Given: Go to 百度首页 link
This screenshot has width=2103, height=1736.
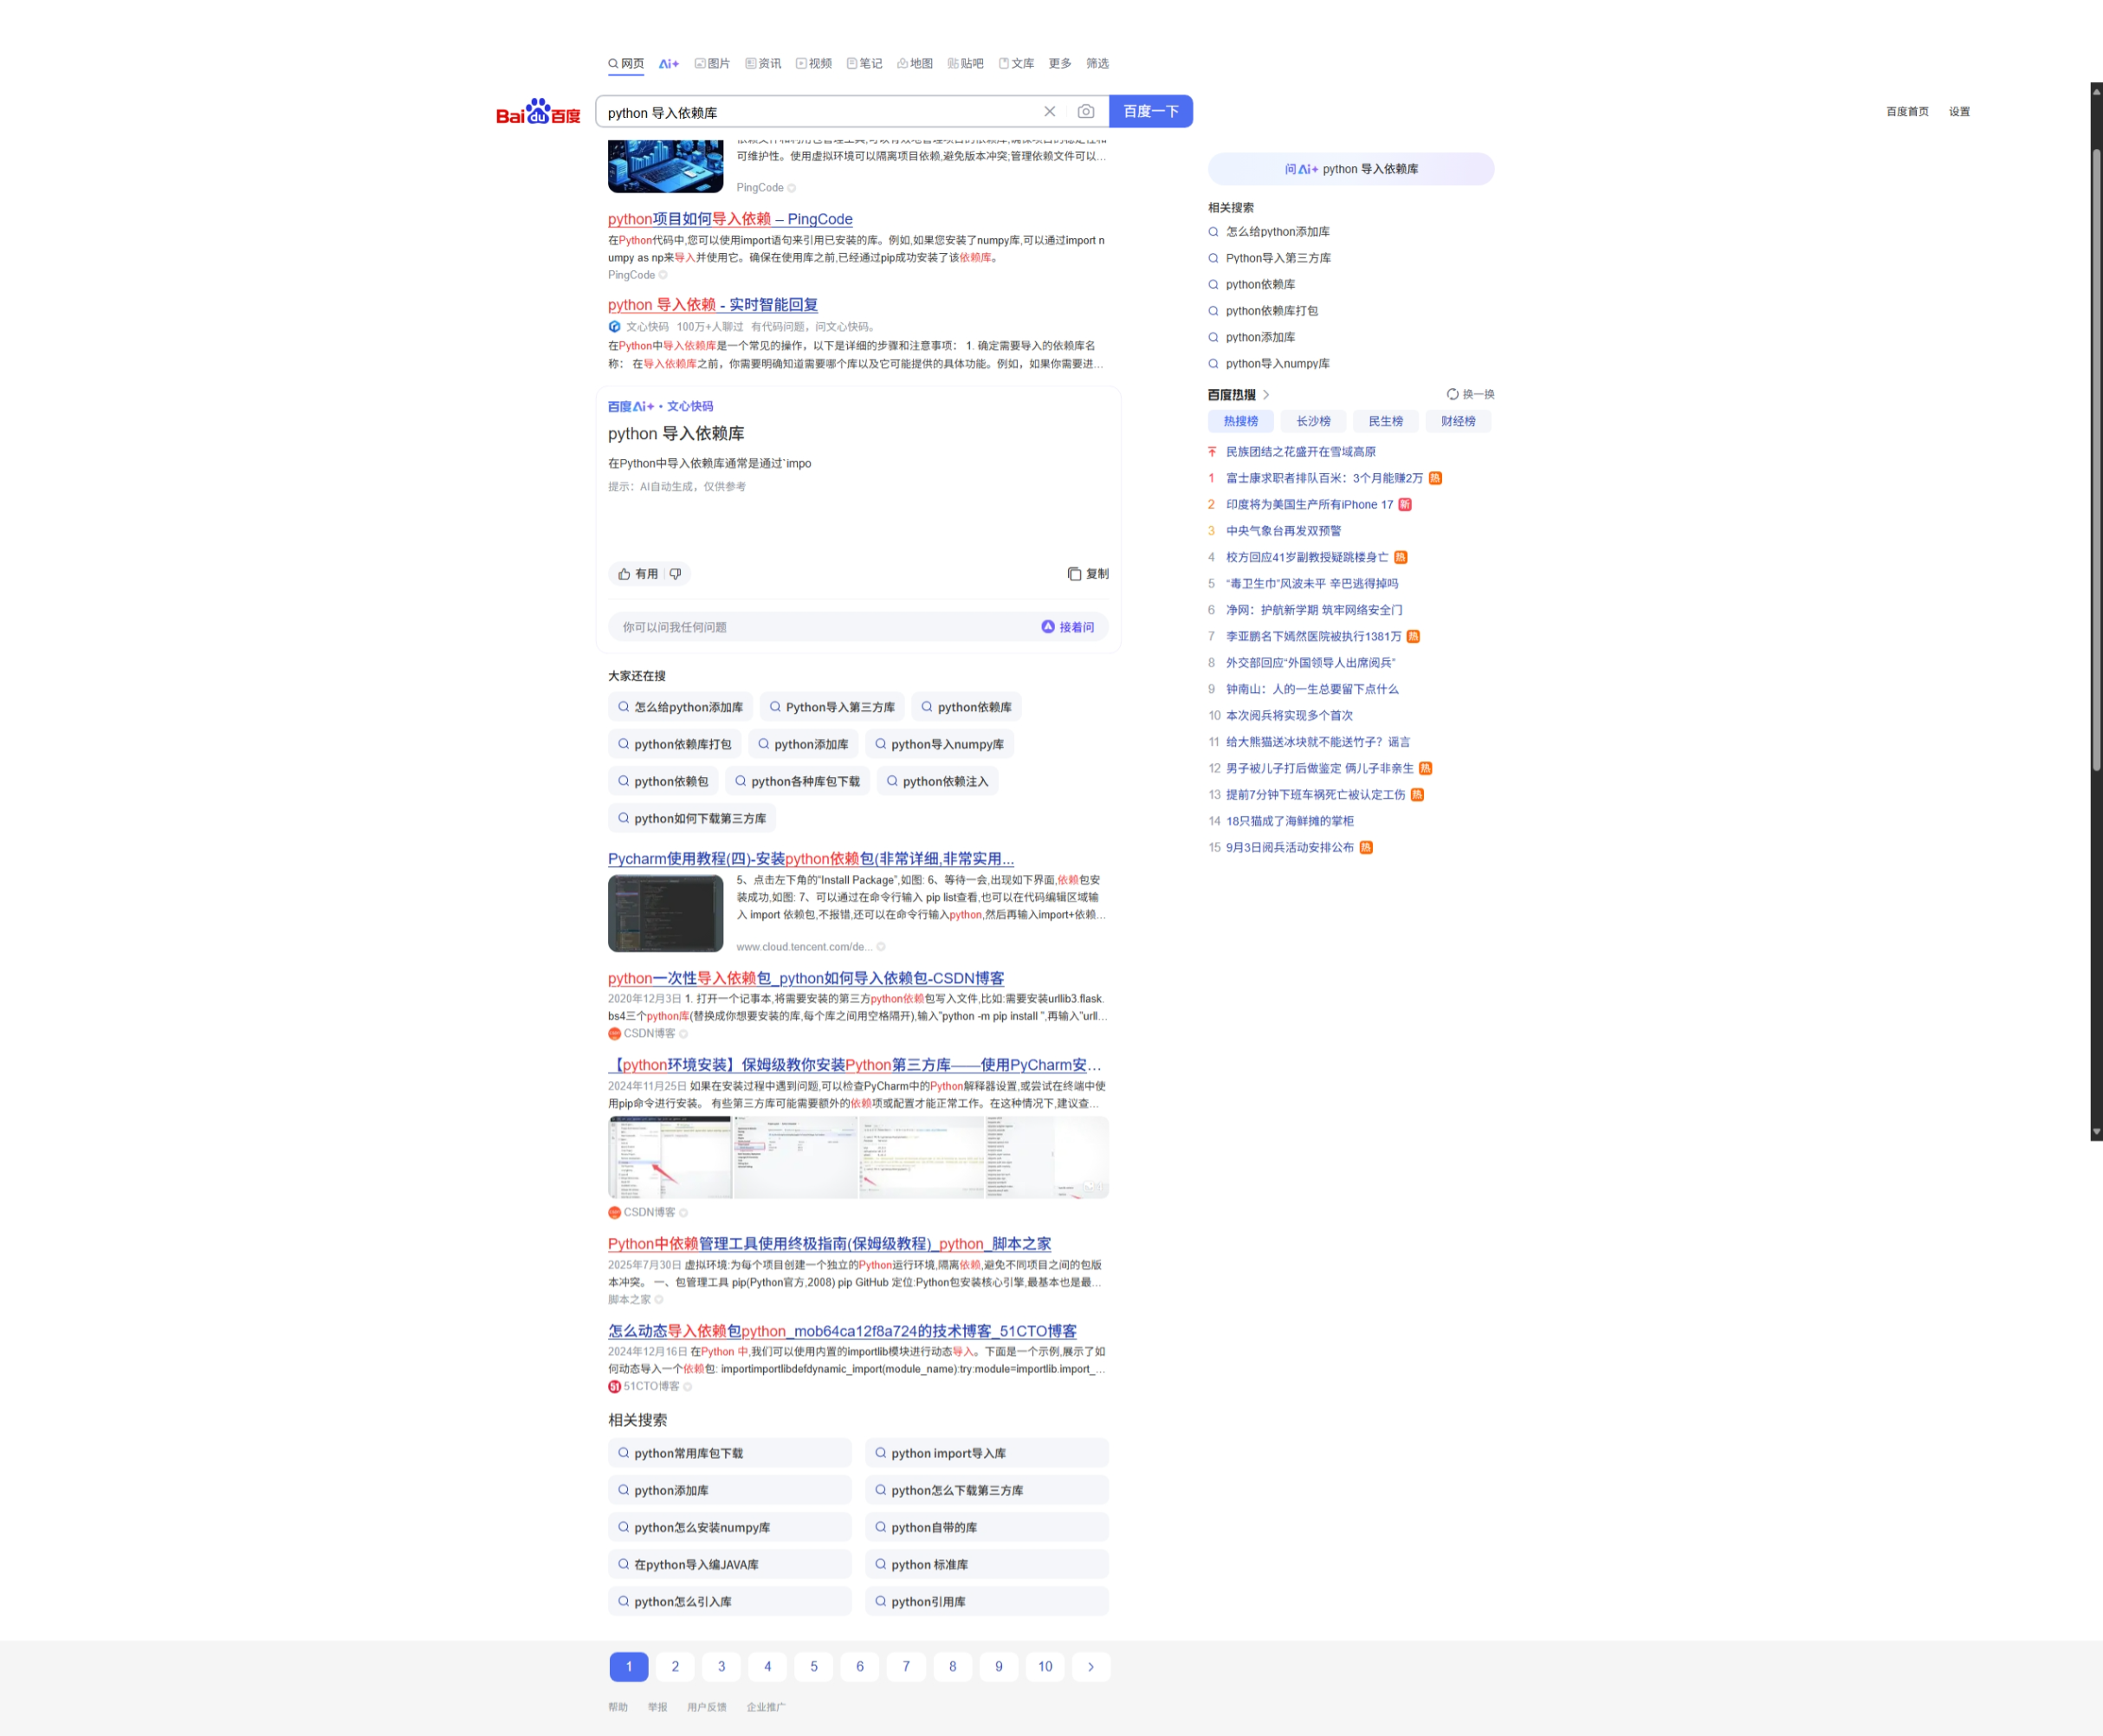Looking at the screenshot, I should 1907,112.
